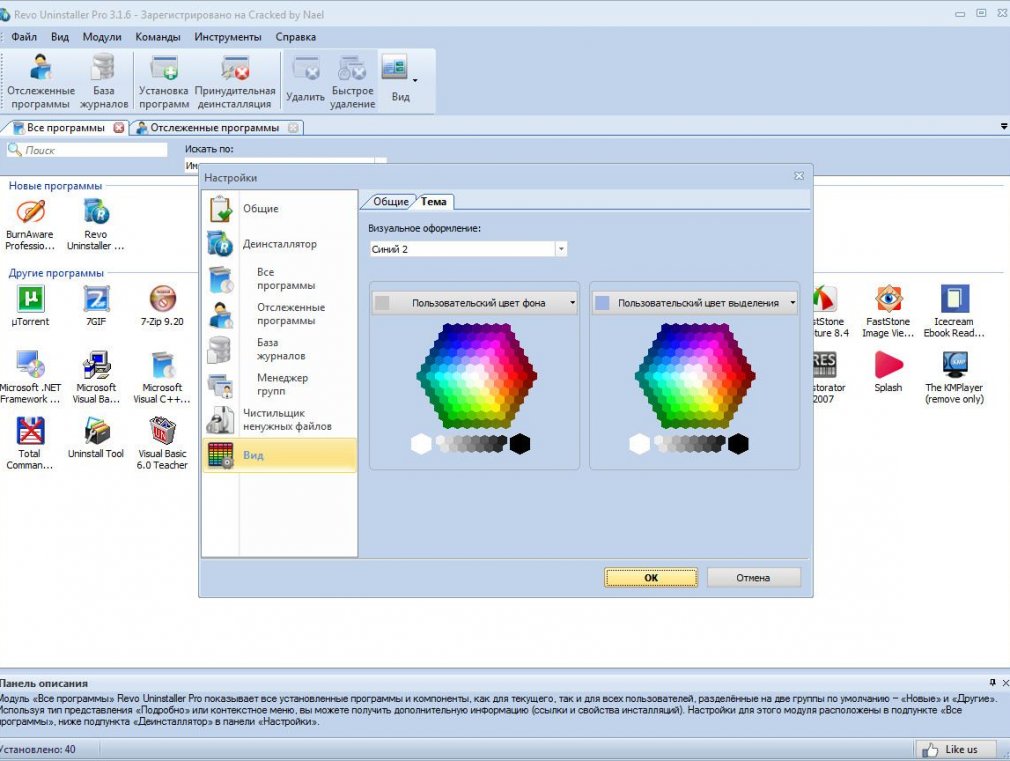This screenshot has height=761, width=1010.
Task: Select the Visual Basic 6.0 Teacher icon
Action: pos(162,443)
